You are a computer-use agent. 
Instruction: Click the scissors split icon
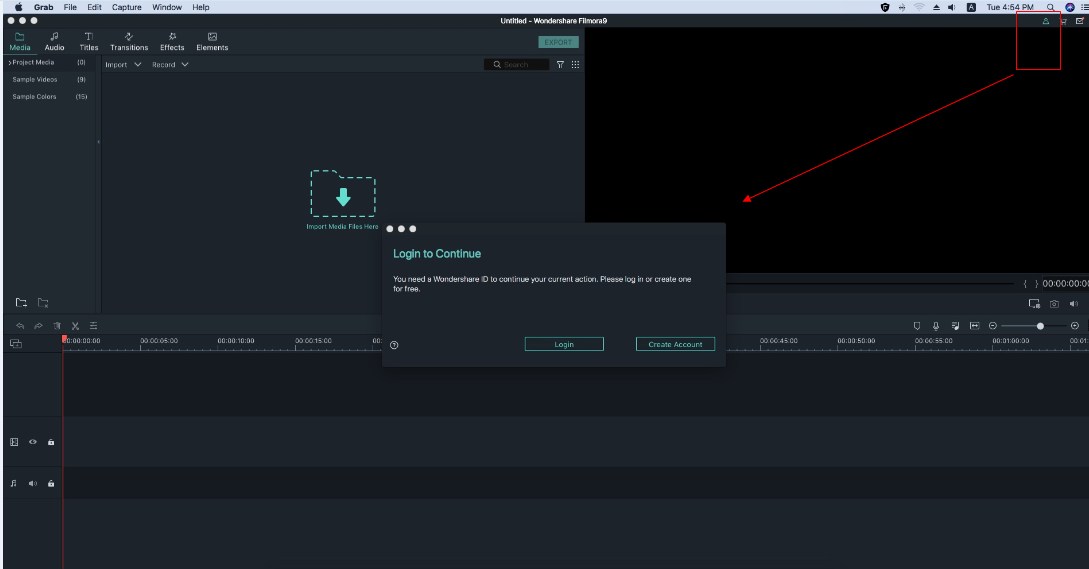[x=75, y=326]
